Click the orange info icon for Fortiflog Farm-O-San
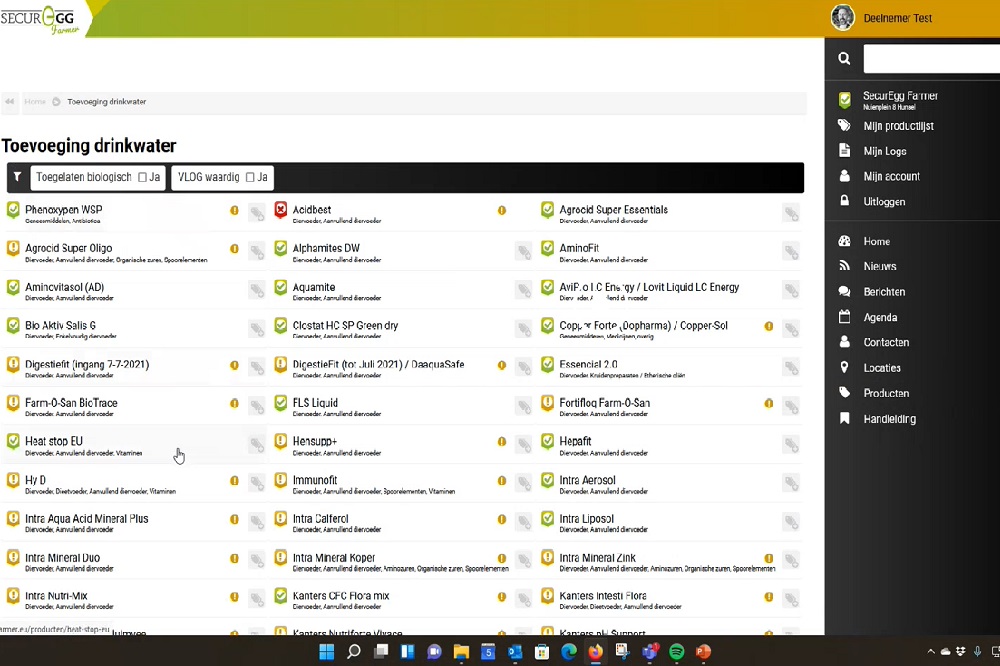This screenshot has height=666, width=1000. (x=768, y=403)
